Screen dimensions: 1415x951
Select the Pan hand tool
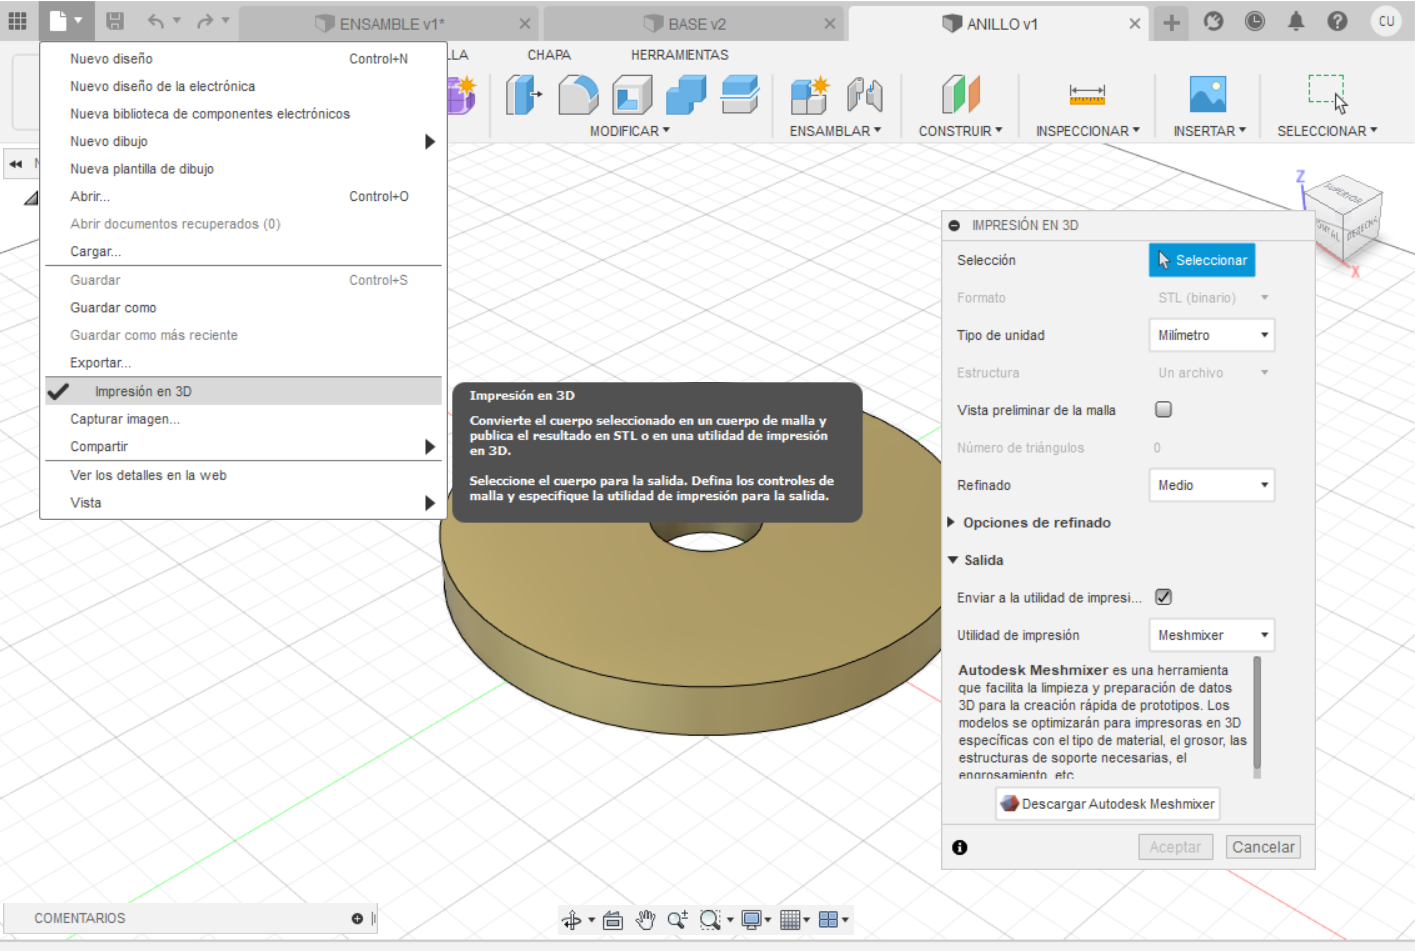click(x=645, y=920)
